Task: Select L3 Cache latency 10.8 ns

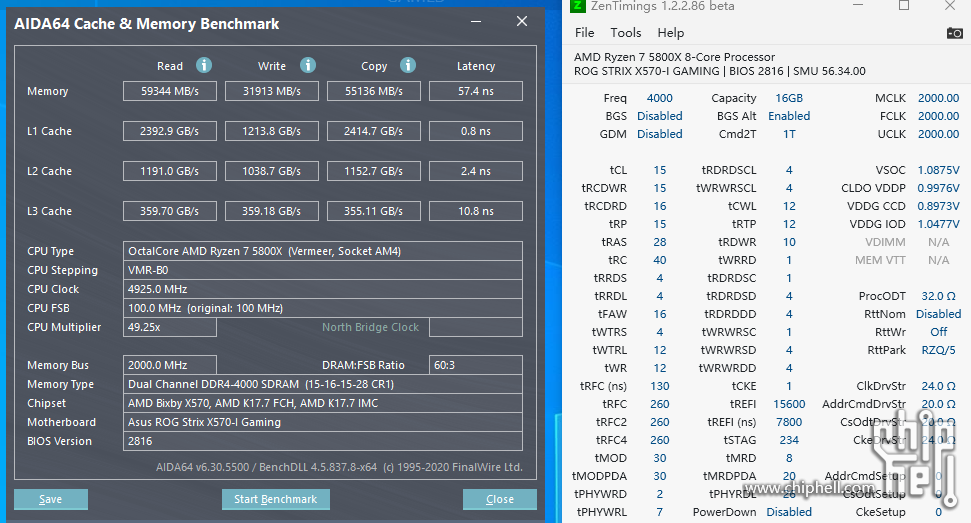Action: coord(476,211)
